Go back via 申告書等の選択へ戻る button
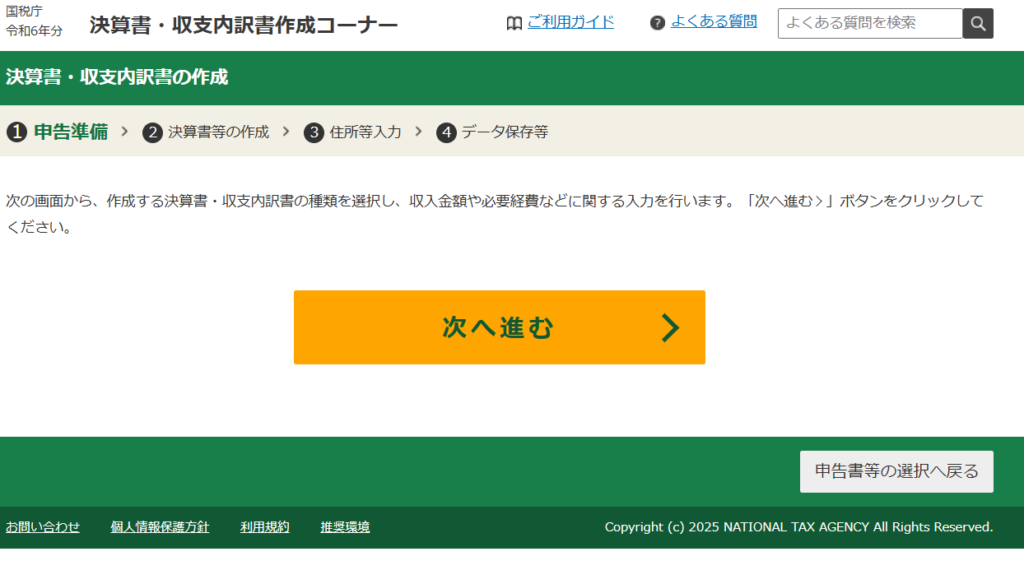The image size is (1024, 570). (x=896, y=471)
